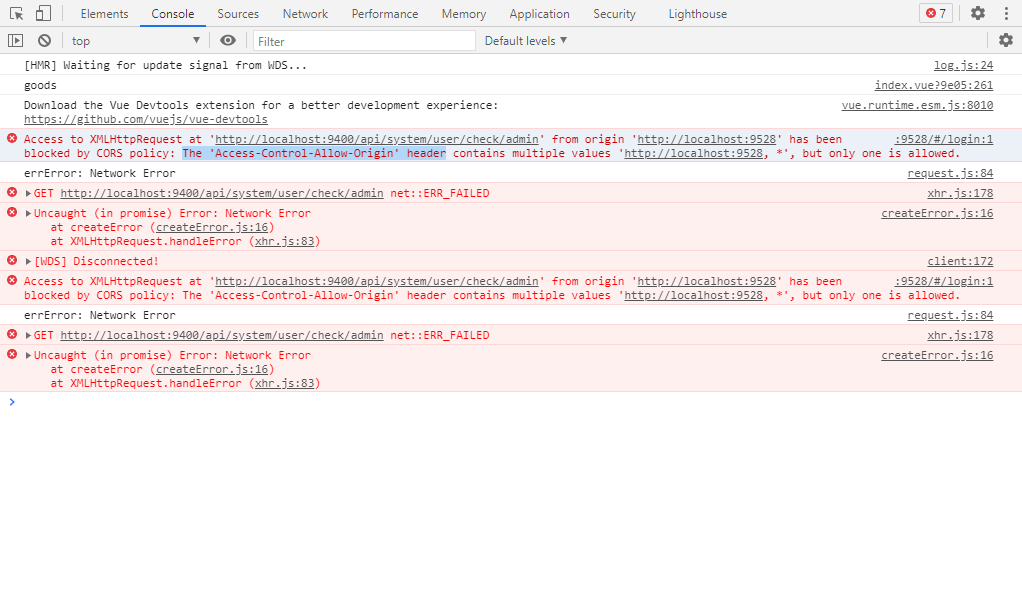Open the first xhr.js:178 source link
The height and width of the screenshot is (601, 1022).
(960, 194)
